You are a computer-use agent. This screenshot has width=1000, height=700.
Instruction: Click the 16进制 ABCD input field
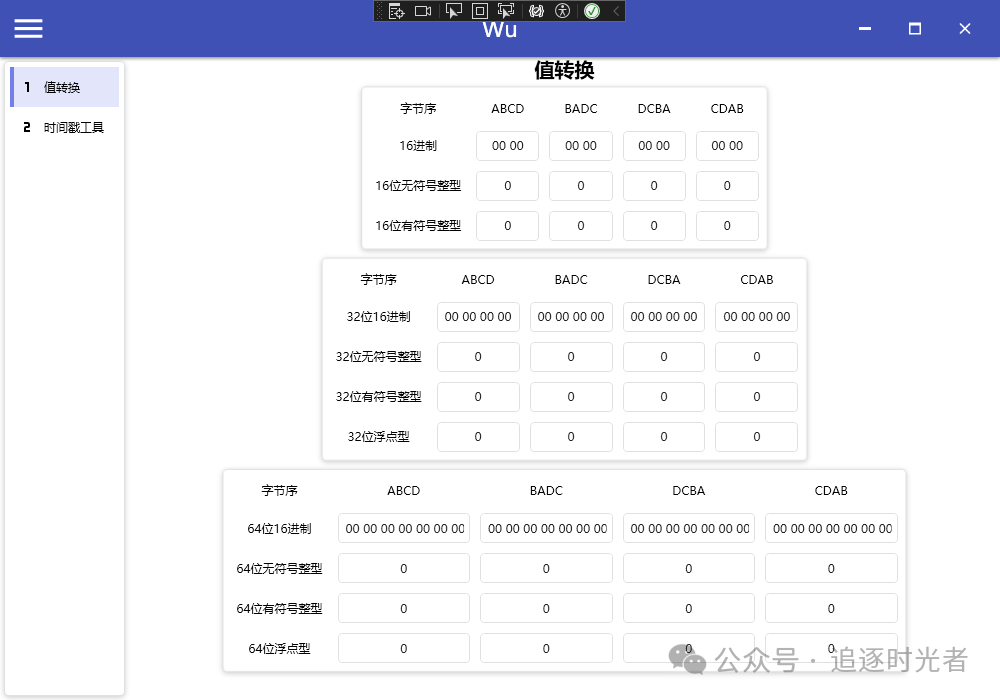click(x=507, y=145)
